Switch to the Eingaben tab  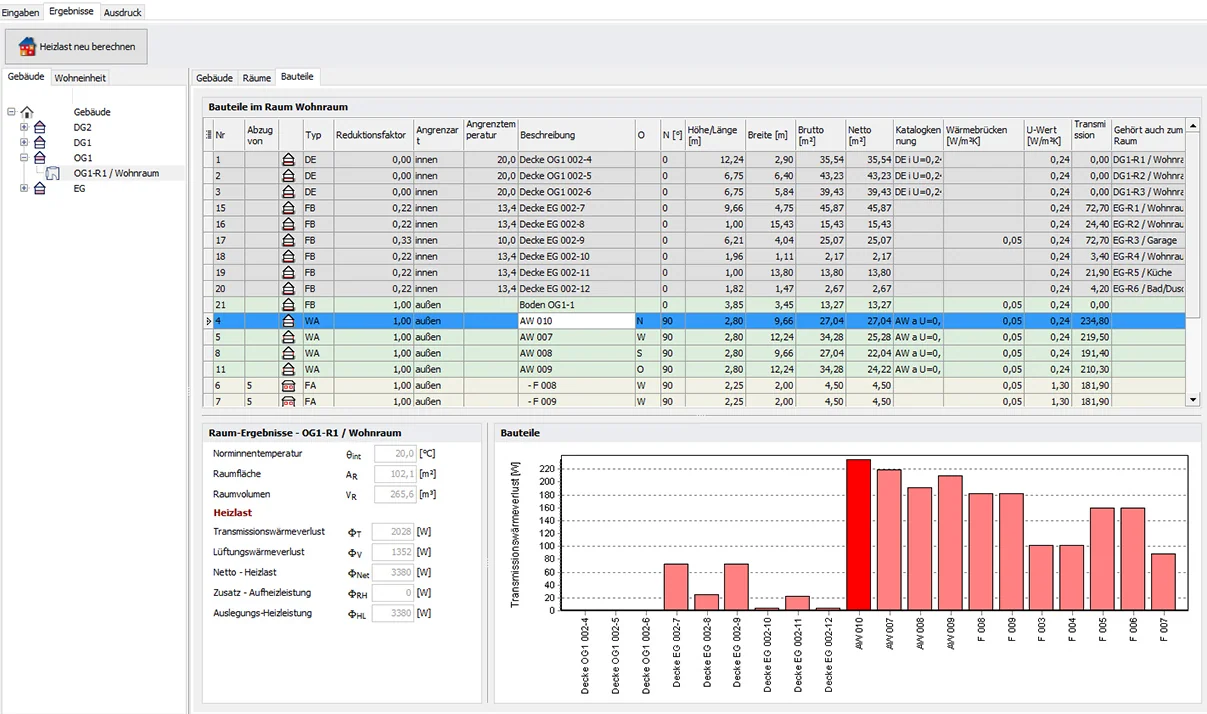(21, 11)
